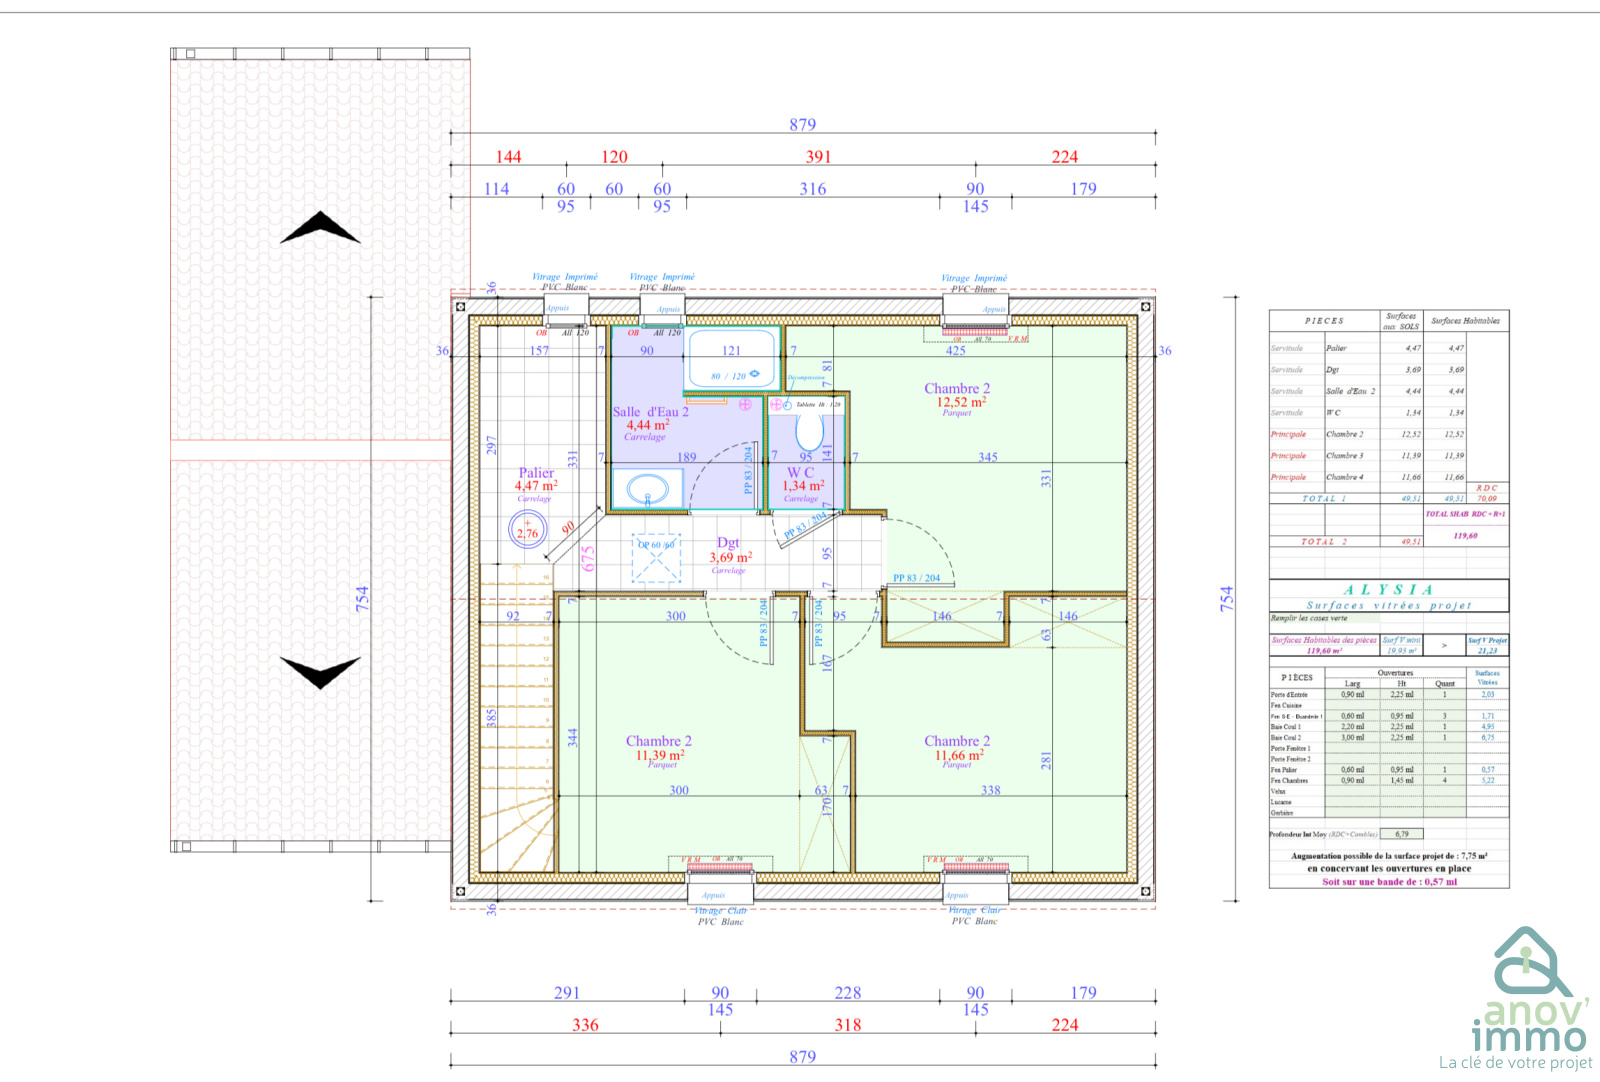The image size is (1600, 1082).
Task: Click the Chambre 2 12,52 m² room label
Action: pyautogui.click(x=956, y=397)
